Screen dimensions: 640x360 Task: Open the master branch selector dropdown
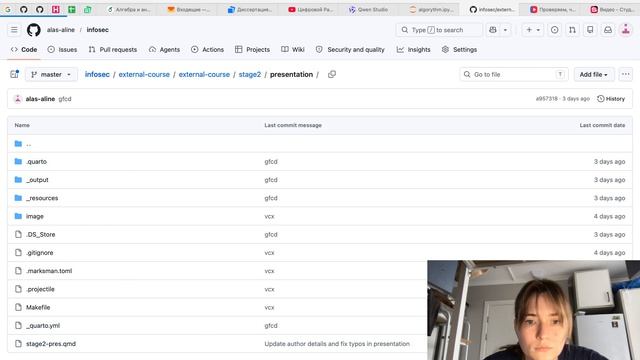coord(51,74)
